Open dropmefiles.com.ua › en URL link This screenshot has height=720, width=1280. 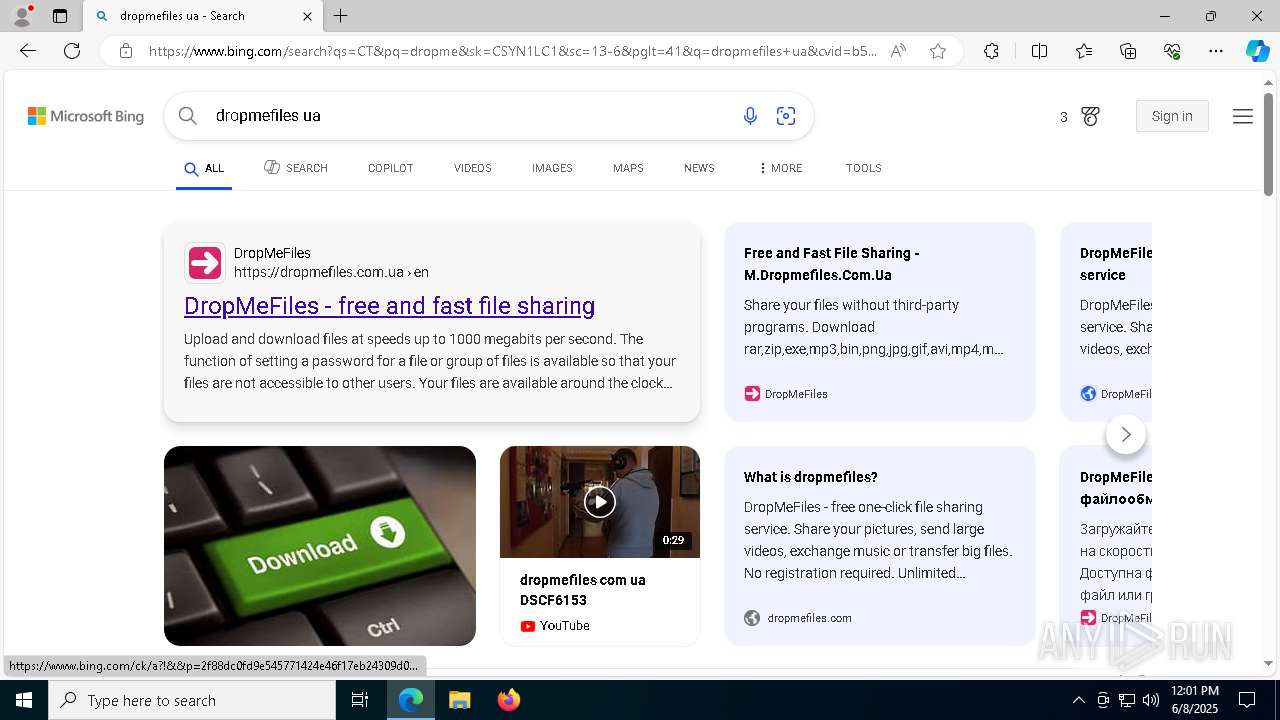(331, 272)
